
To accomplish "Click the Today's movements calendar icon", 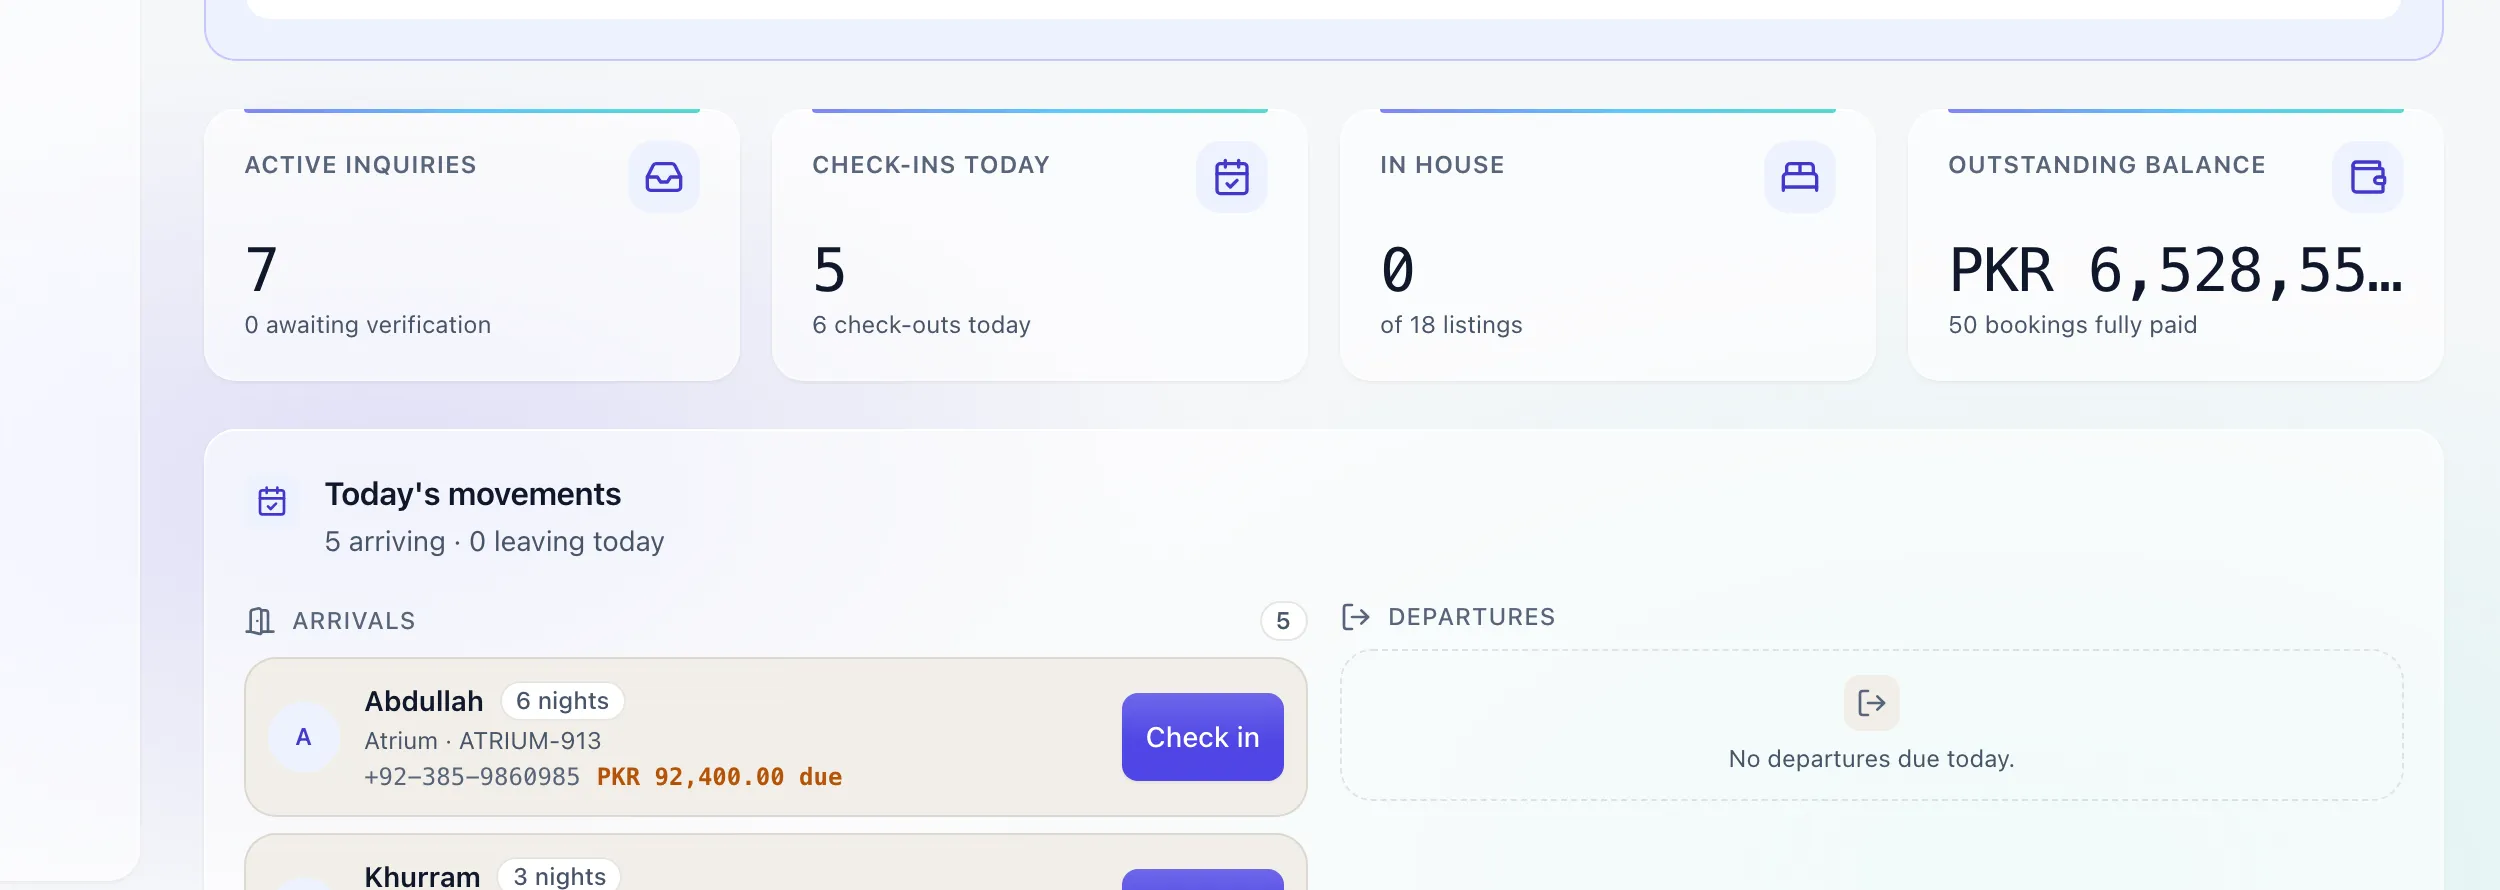I will tap(272, 501).
